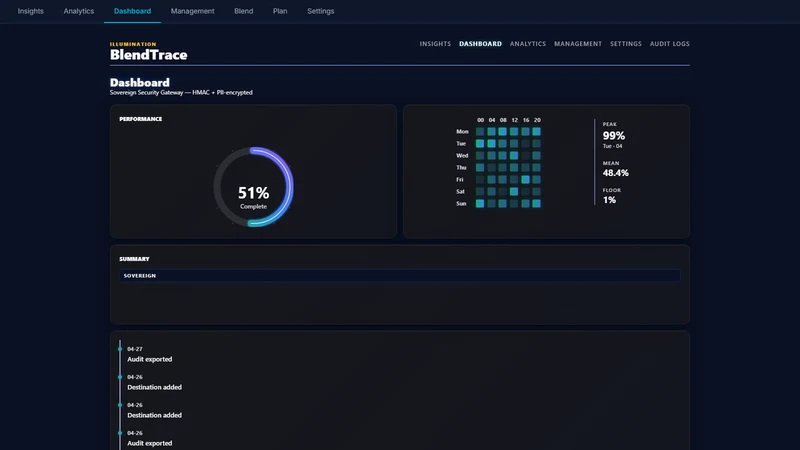Click MANAGEMENT in the BlendTrace header nav
Viewport: 800px width, 450px height.
pos(578,44)
